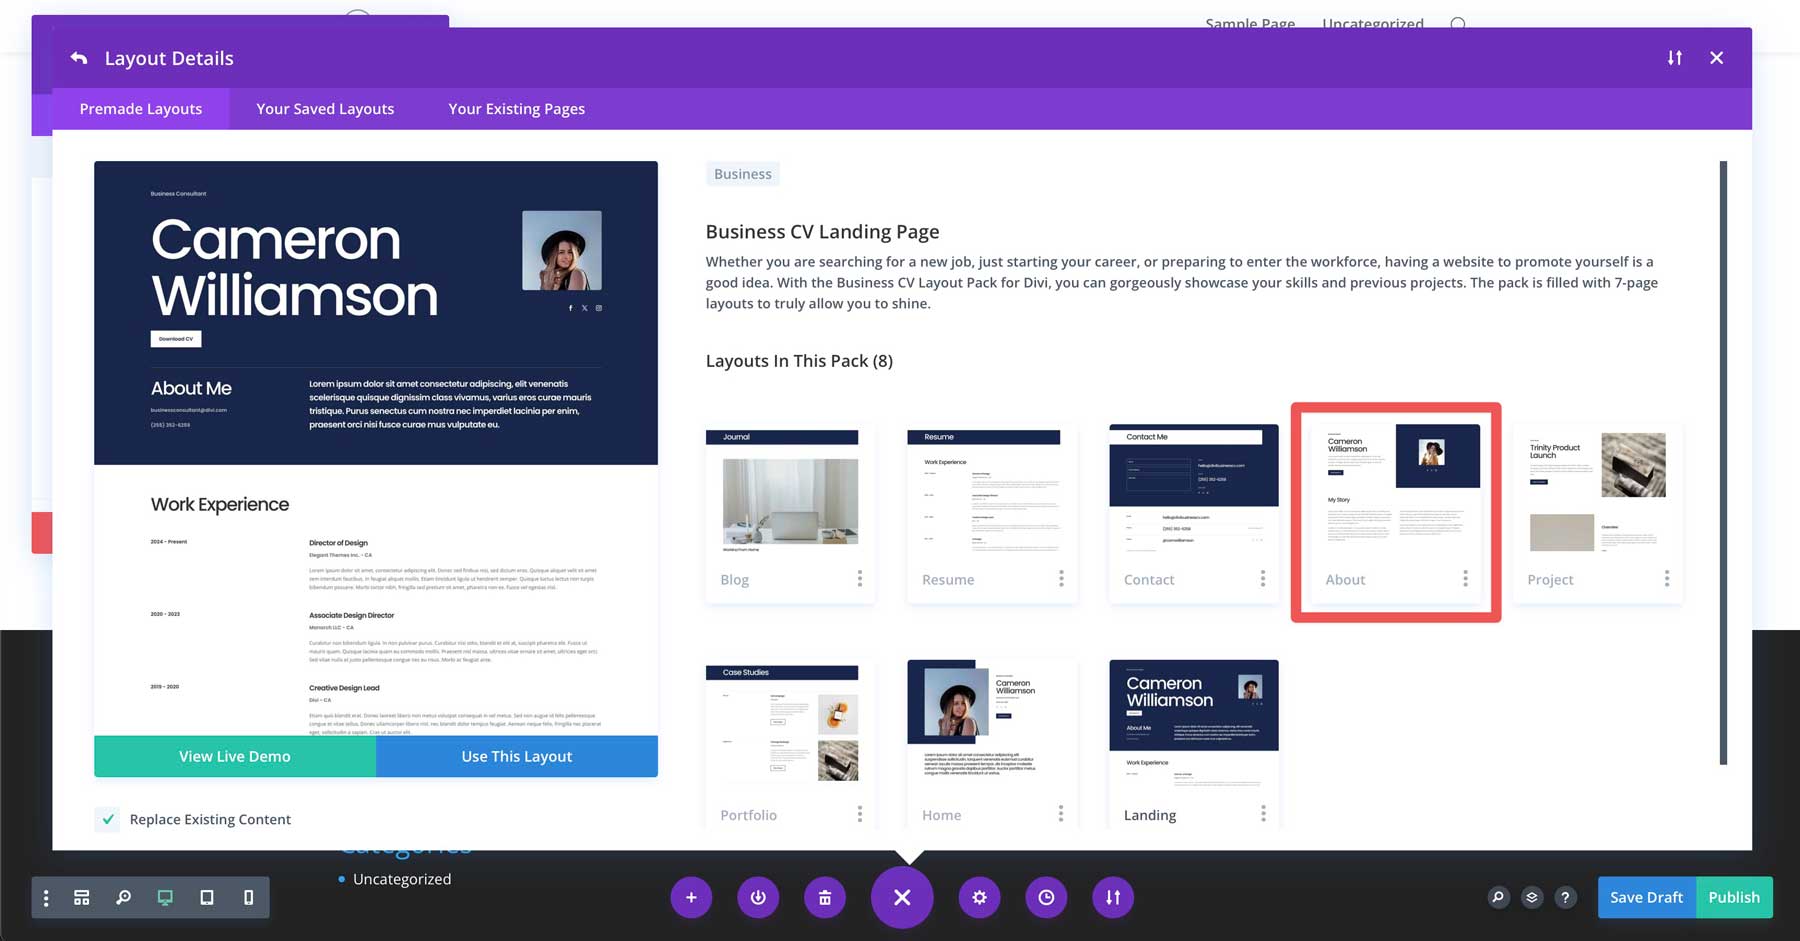
Task: Switch to tablet preview mode
Action: click(206, 897)
